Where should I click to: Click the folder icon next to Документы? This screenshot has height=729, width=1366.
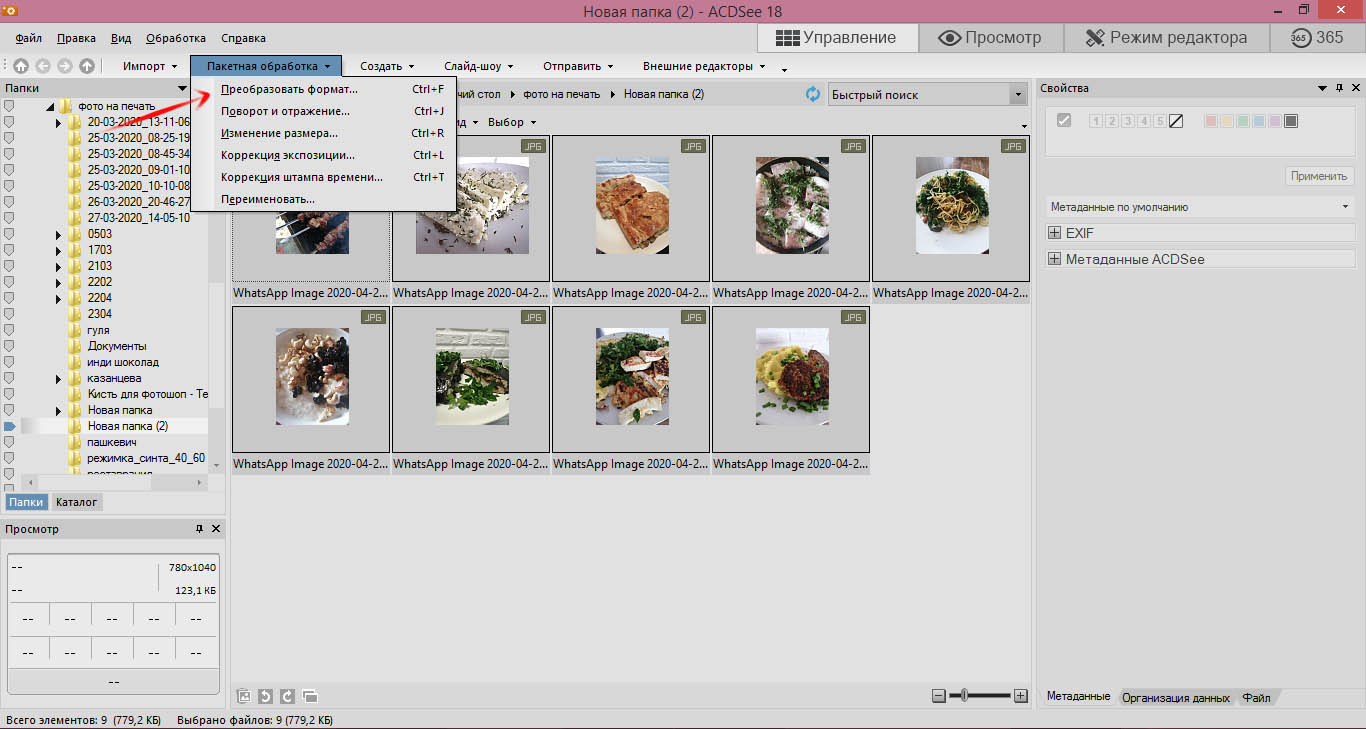76,346
